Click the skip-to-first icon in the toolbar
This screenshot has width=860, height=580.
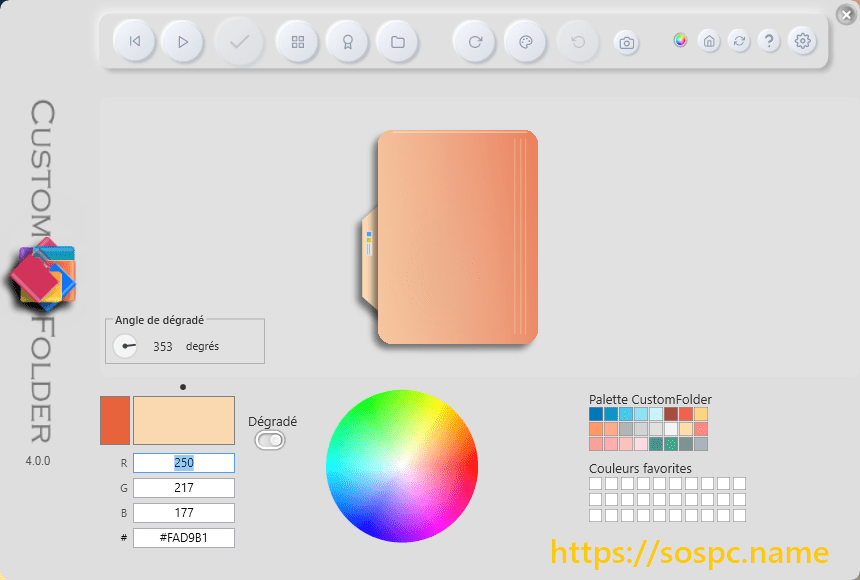point(134,41)
